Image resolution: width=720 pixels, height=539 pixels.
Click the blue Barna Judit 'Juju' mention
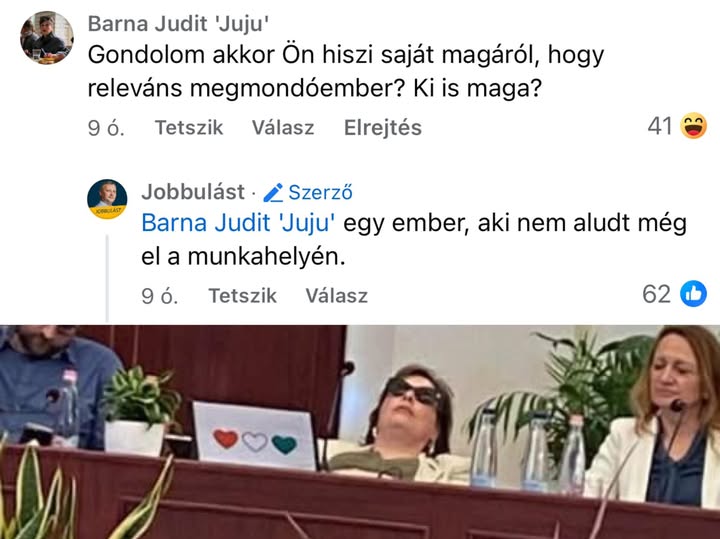coord(238,223)
